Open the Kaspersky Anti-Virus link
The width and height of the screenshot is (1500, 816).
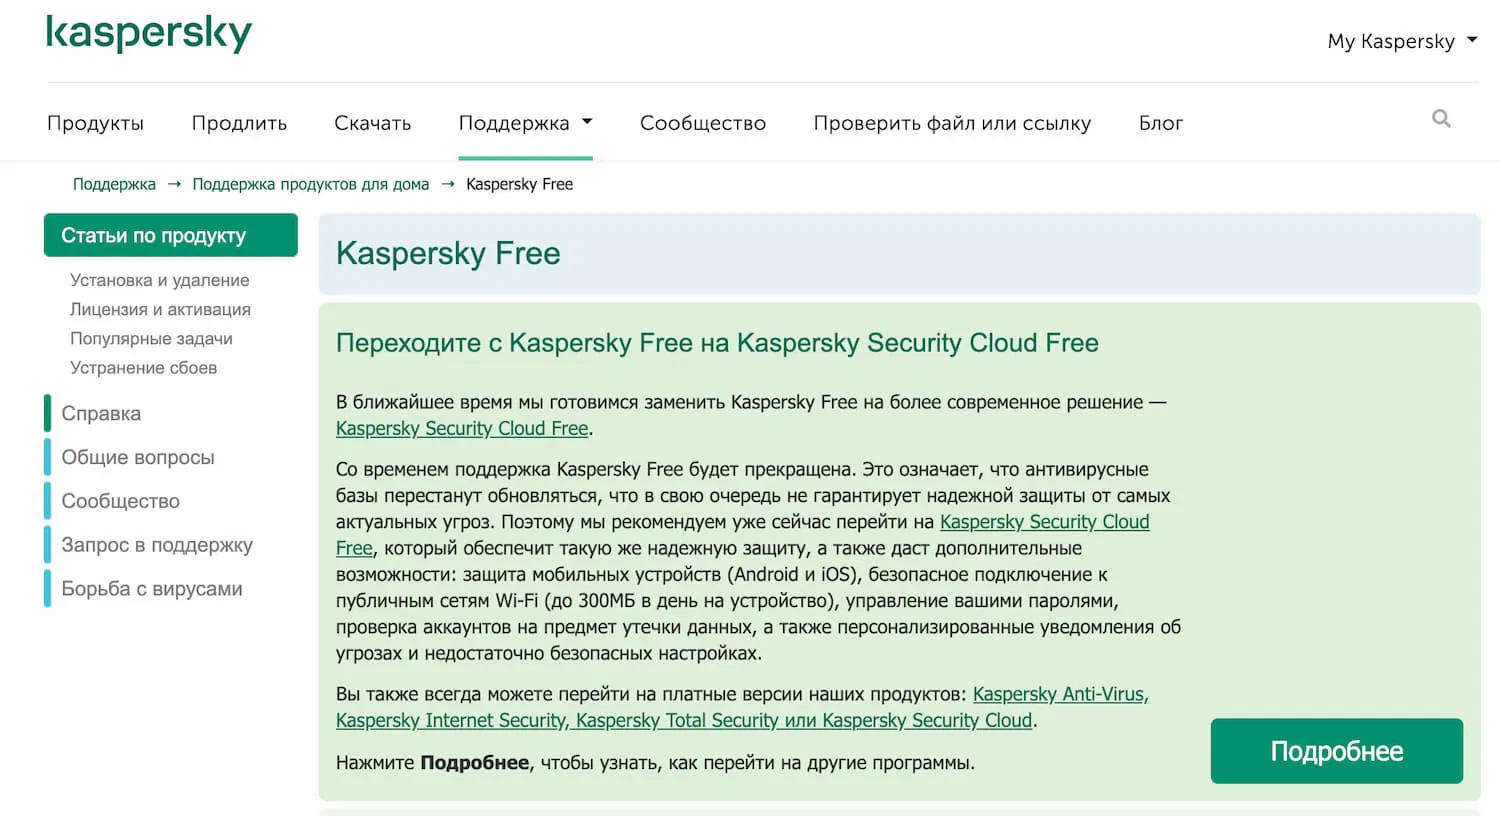[1059, 693]
